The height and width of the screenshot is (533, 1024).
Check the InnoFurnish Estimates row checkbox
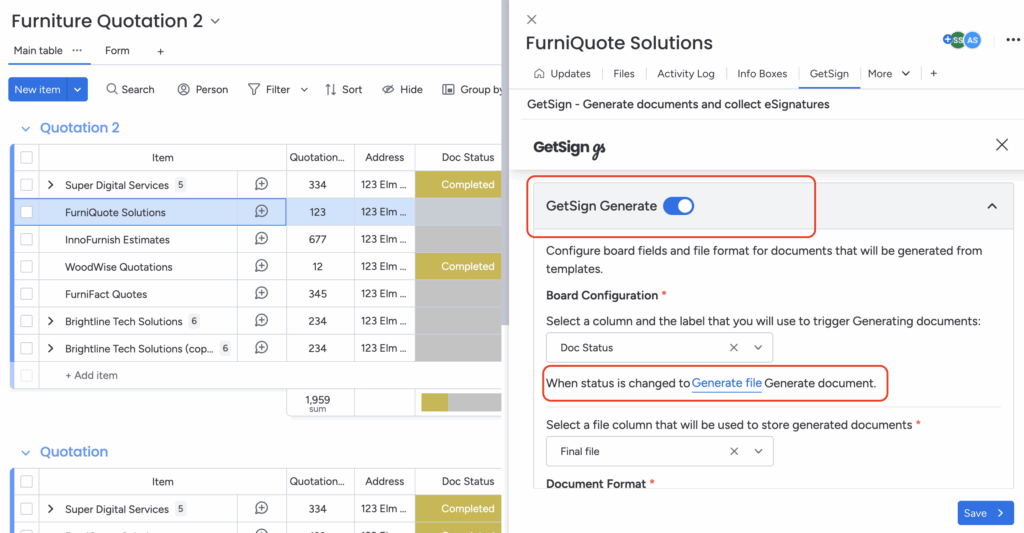[26, 240]
